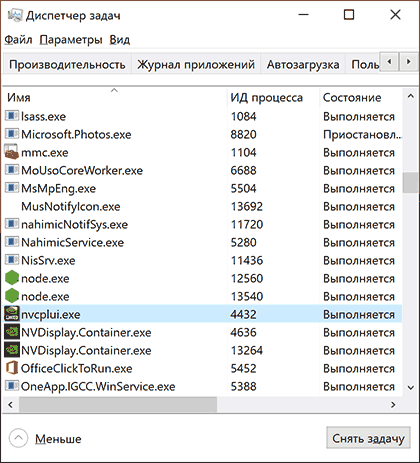Switch to the Производительность tab
420x463 pixels.
click(x=67, y=64)
